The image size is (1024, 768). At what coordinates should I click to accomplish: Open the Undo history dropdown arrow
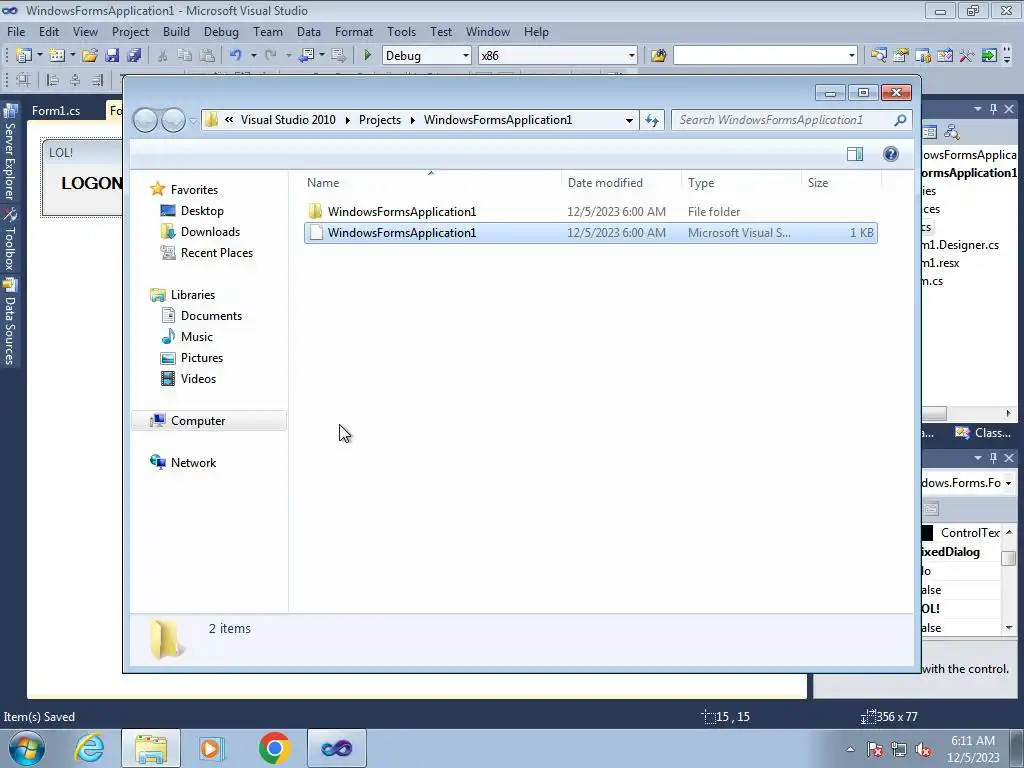point(253,56)
